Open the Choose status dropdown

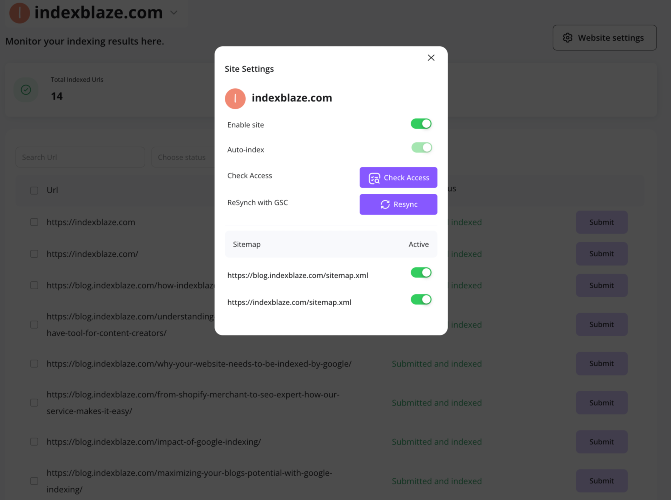[x=183, y=157]
